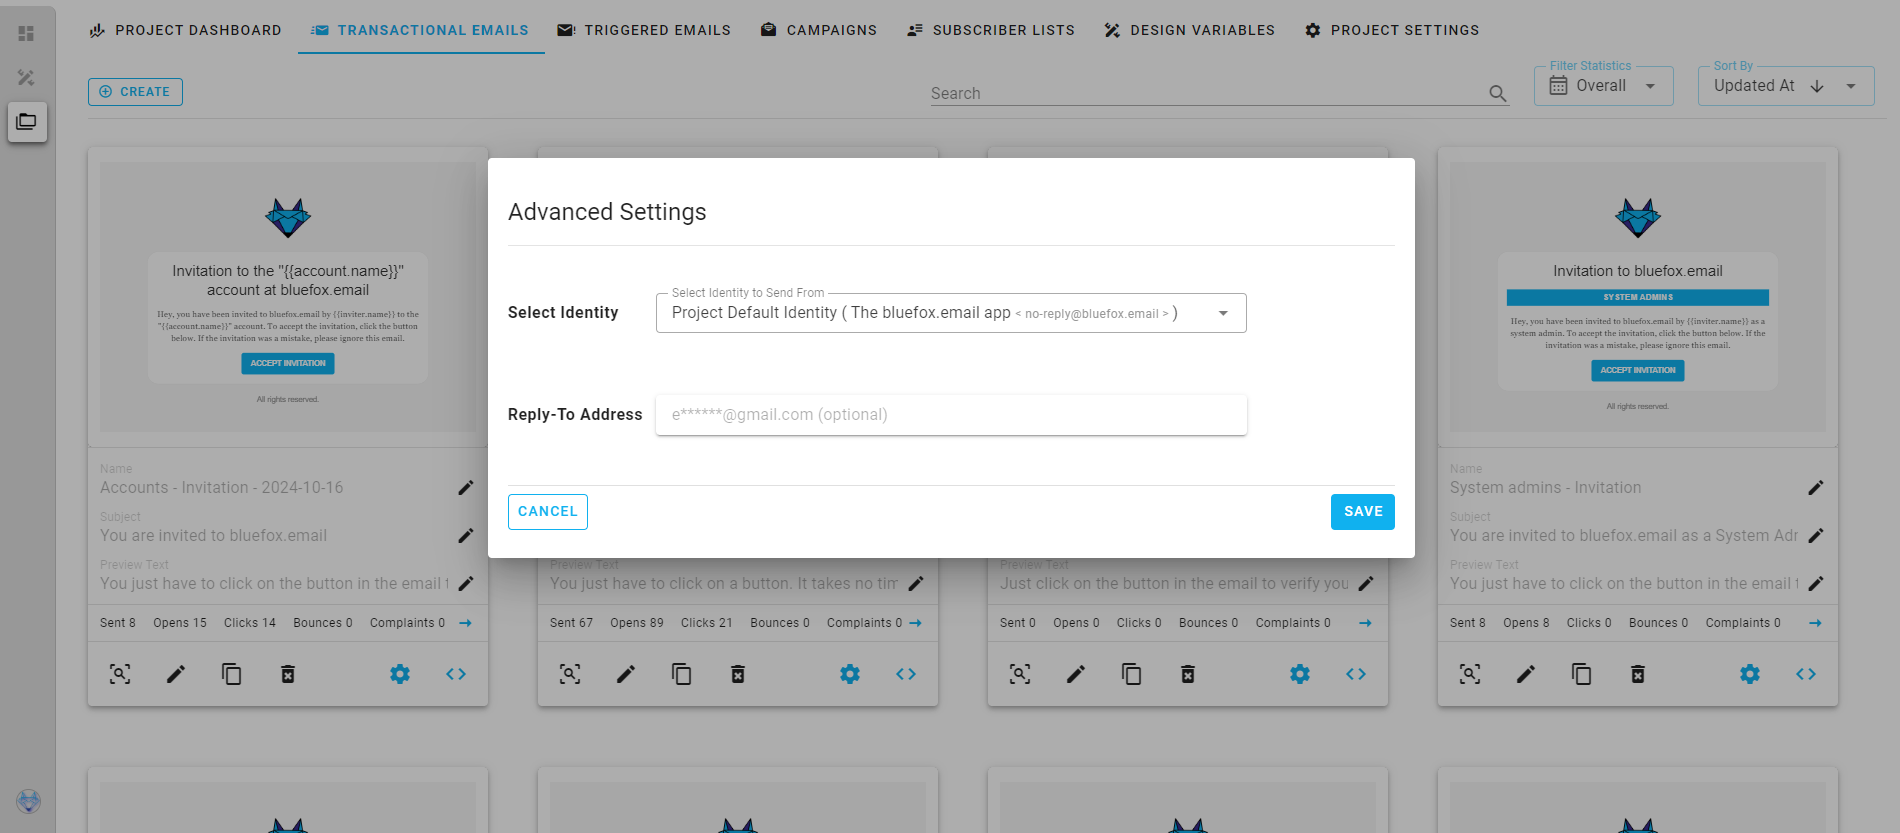The image size is (1900, 833).
Task: Show code for the System admins - Invitation card
Action: click(1806, 674)
